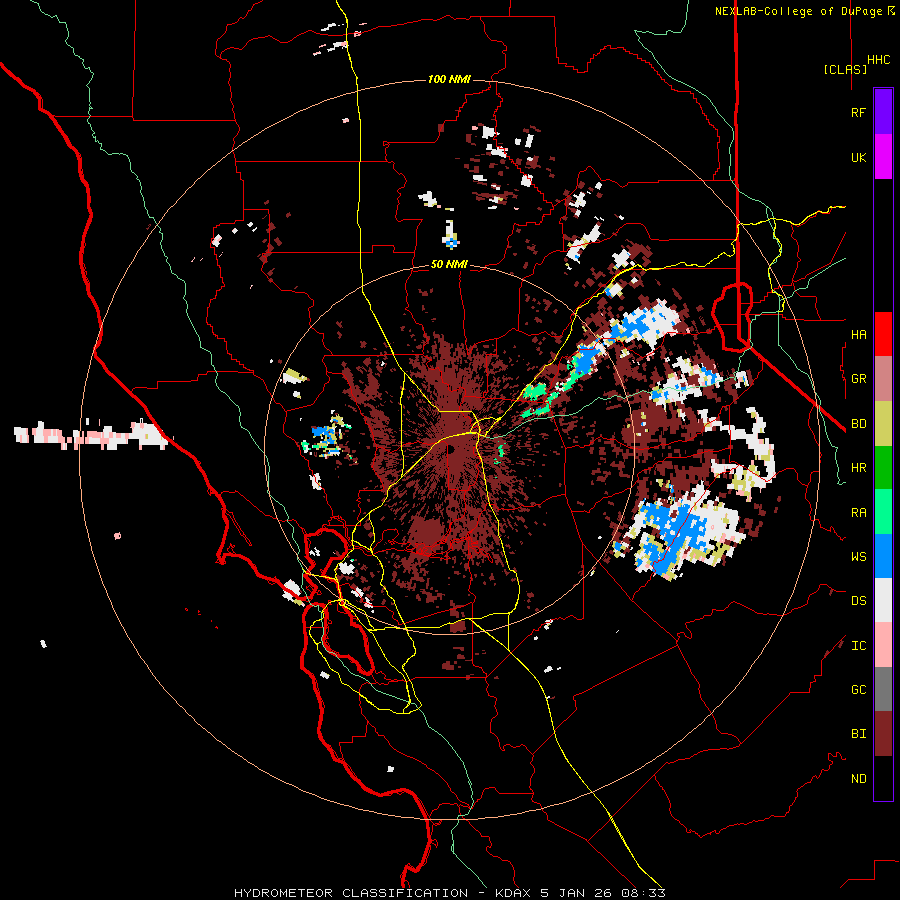Pick the light pink IC legend swatch
The image size is (900, 900).
tap(883, 645)
